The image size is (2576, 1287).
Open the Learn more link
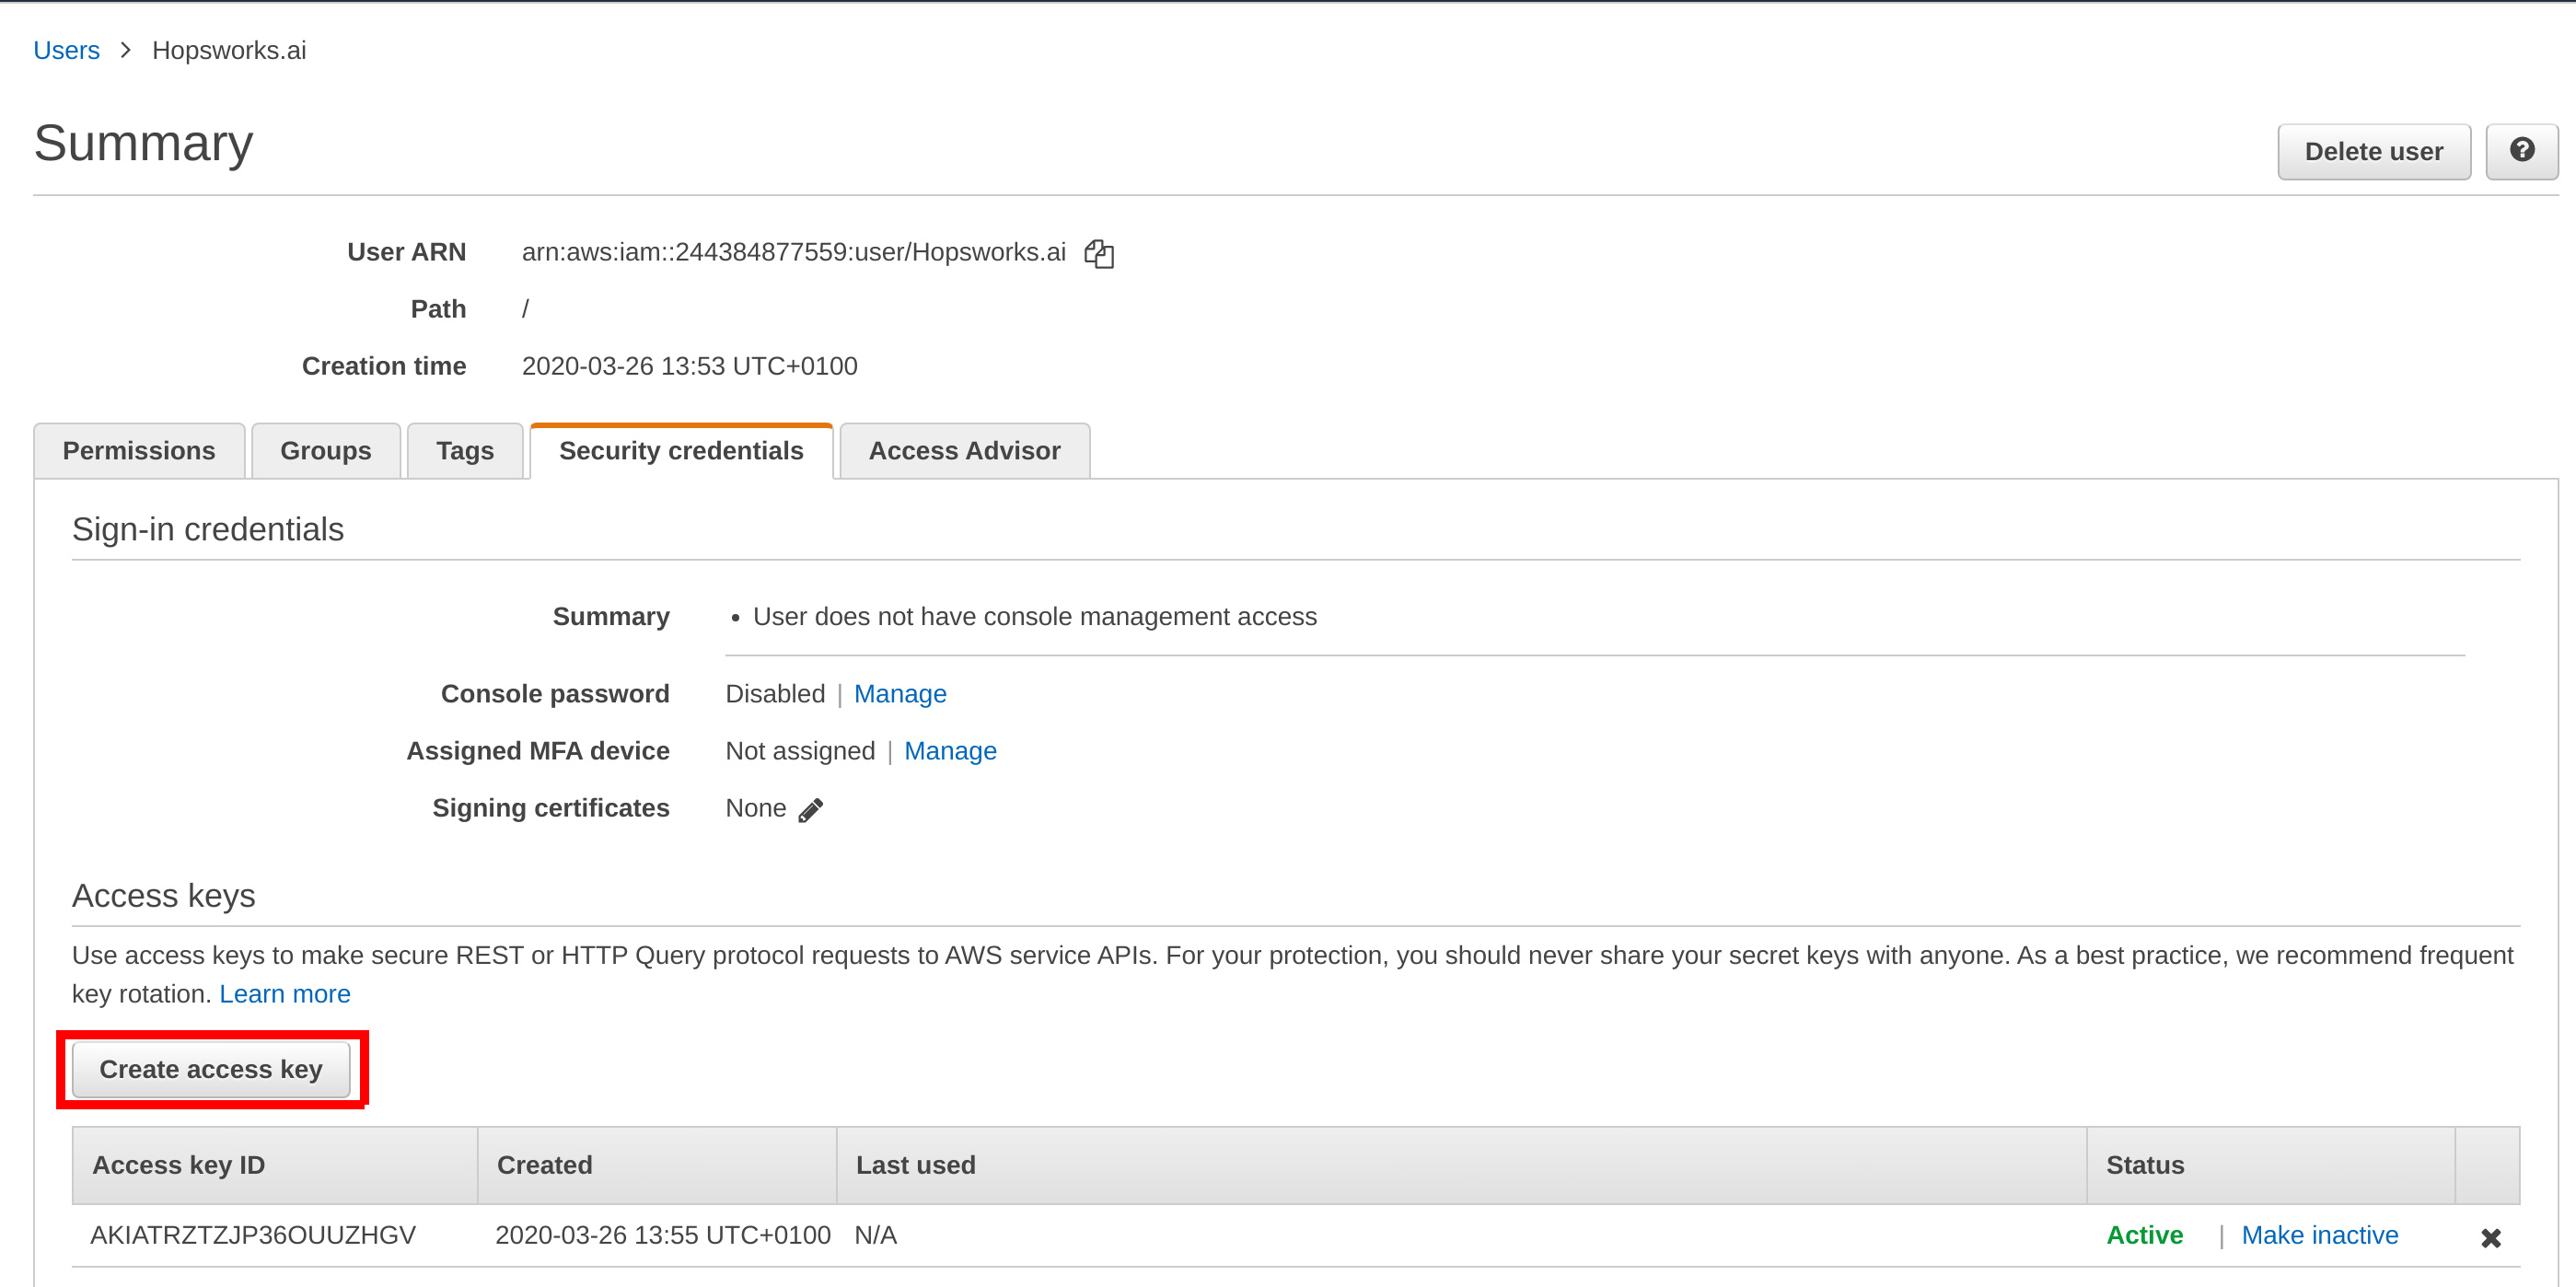(x=284, y=994)
